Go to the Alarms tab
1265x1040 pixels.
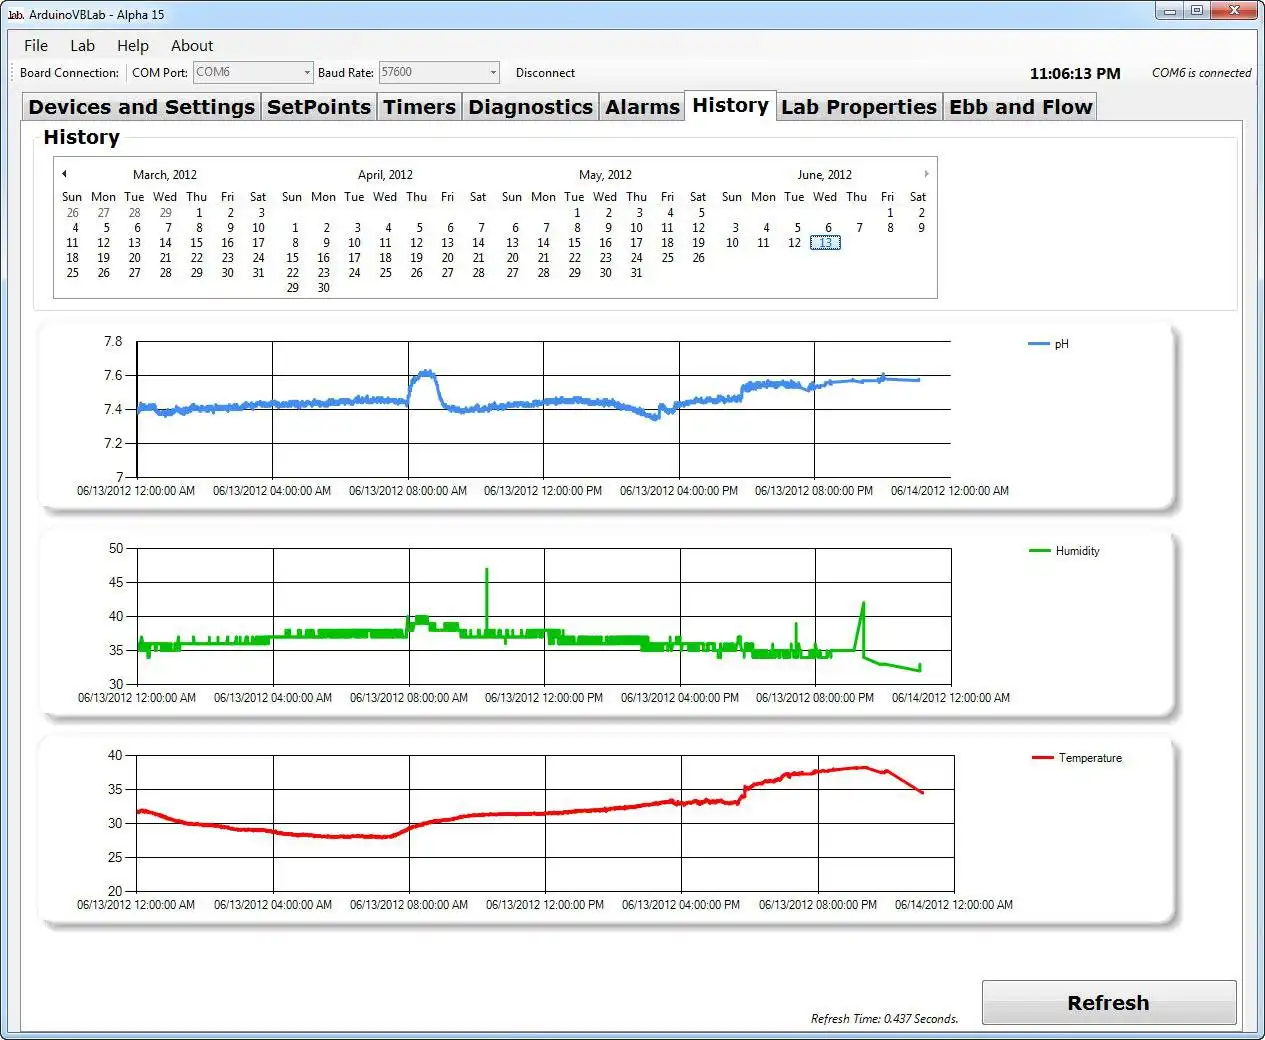point(642,107)
